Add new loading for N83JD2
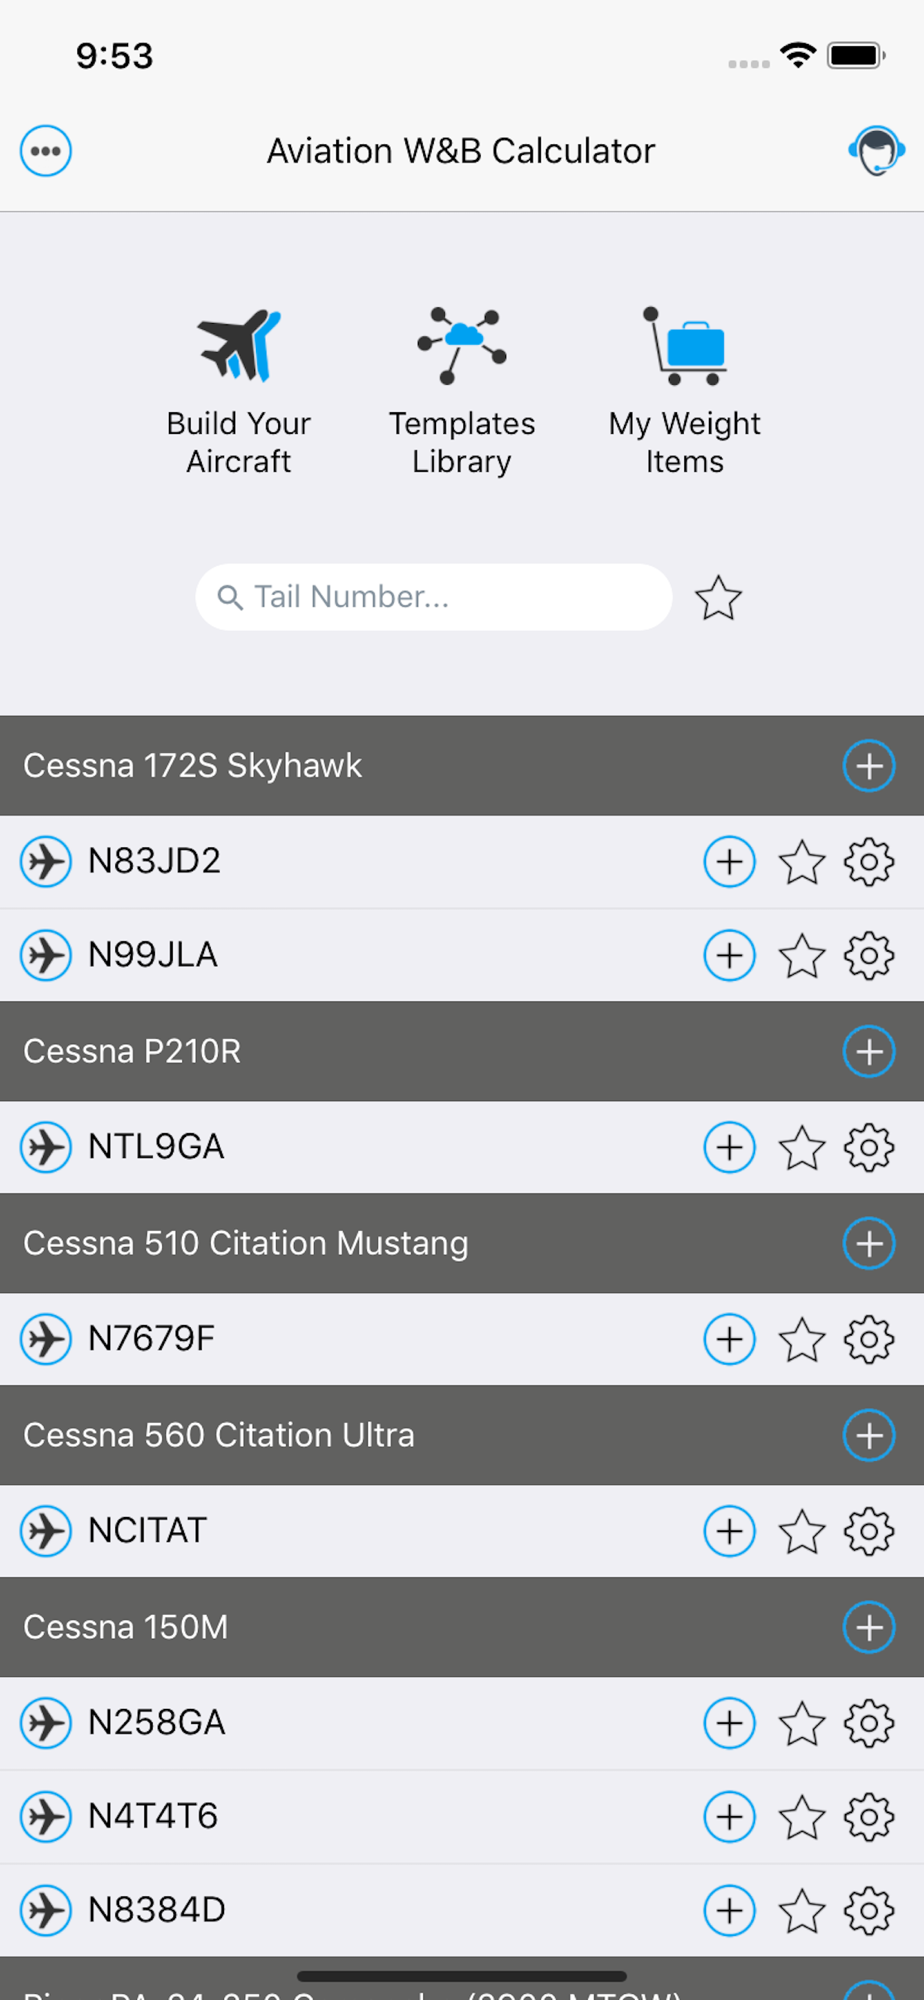 click(729, 862)
